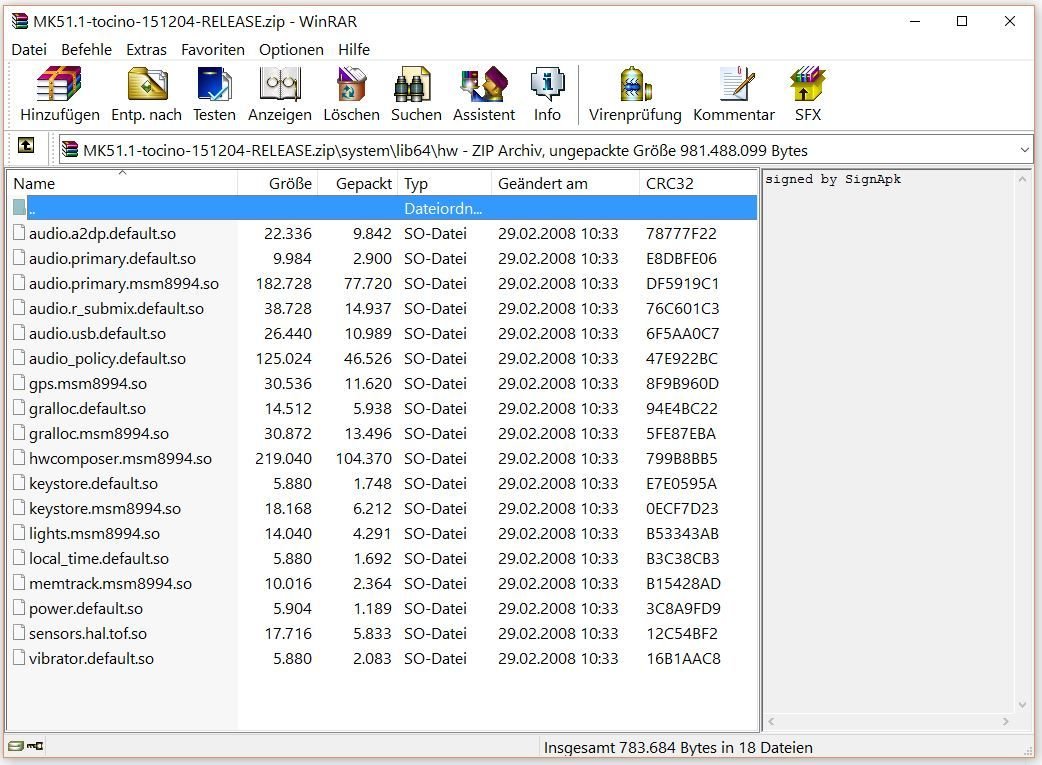Click file icon of keystore.default.so
The height and width of the screenshot is (765, 1042).
tap(19, 483)
